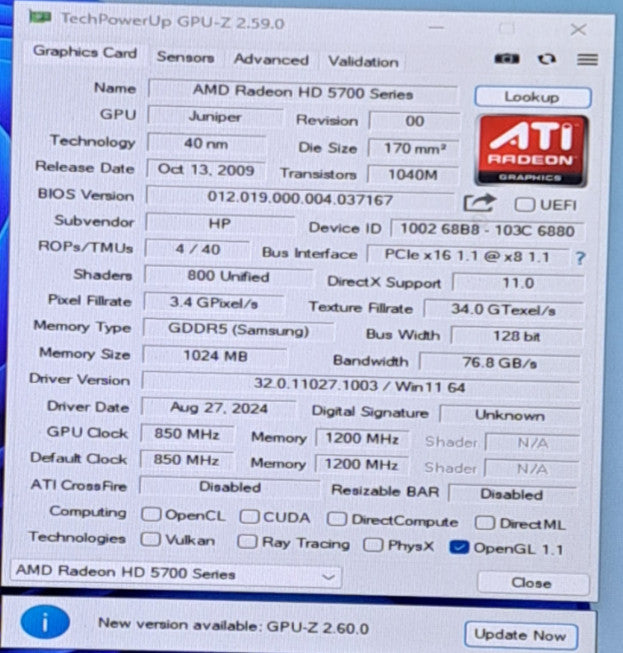Click the refresh icon
The width and height of the screenshot is (623, 653).
click(x=547, y=60)
